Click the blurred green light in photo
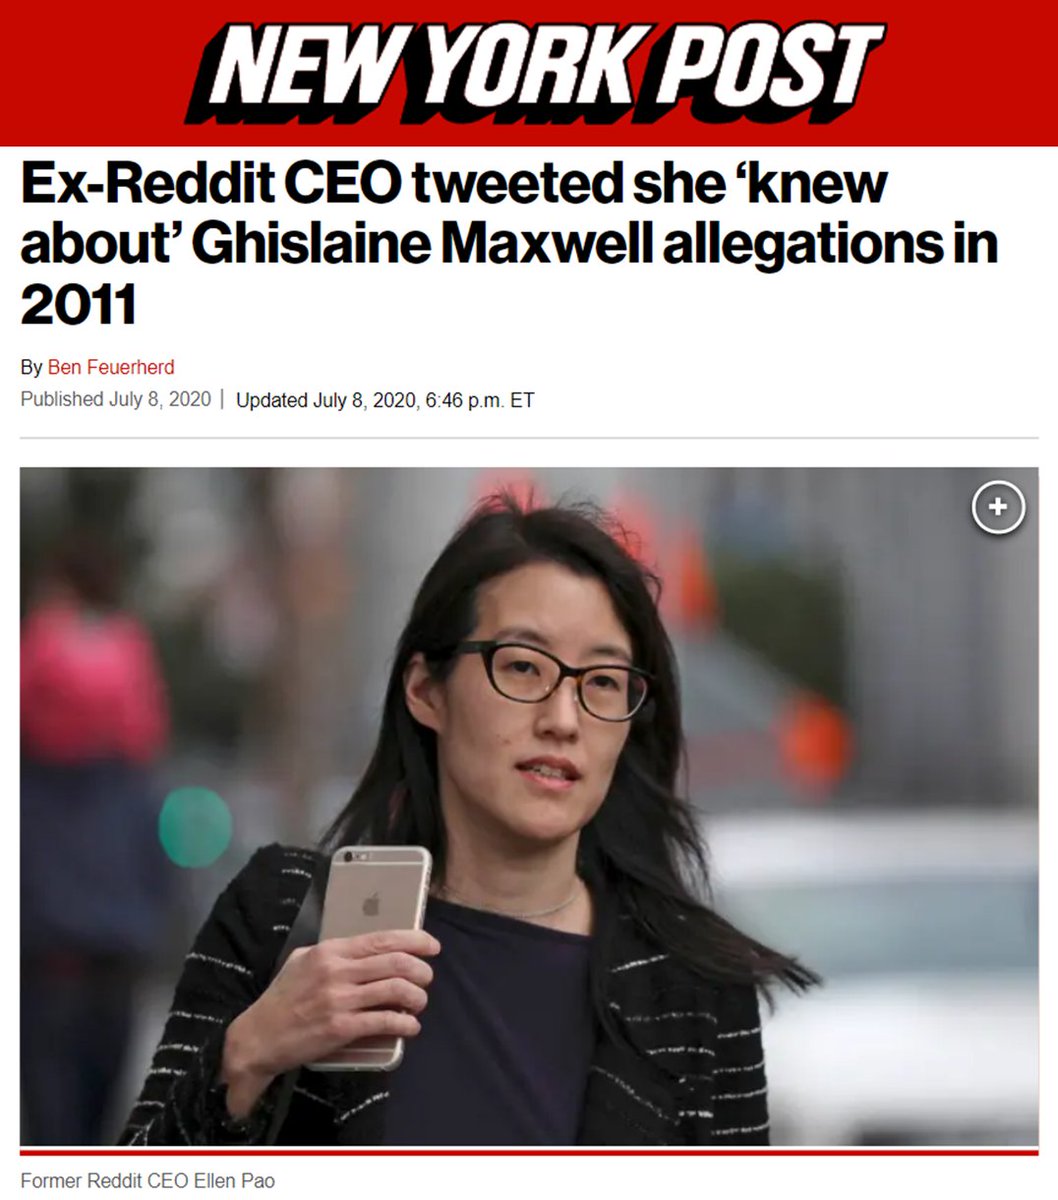Screen dimensions: 1058x1200 coord(195,826)
